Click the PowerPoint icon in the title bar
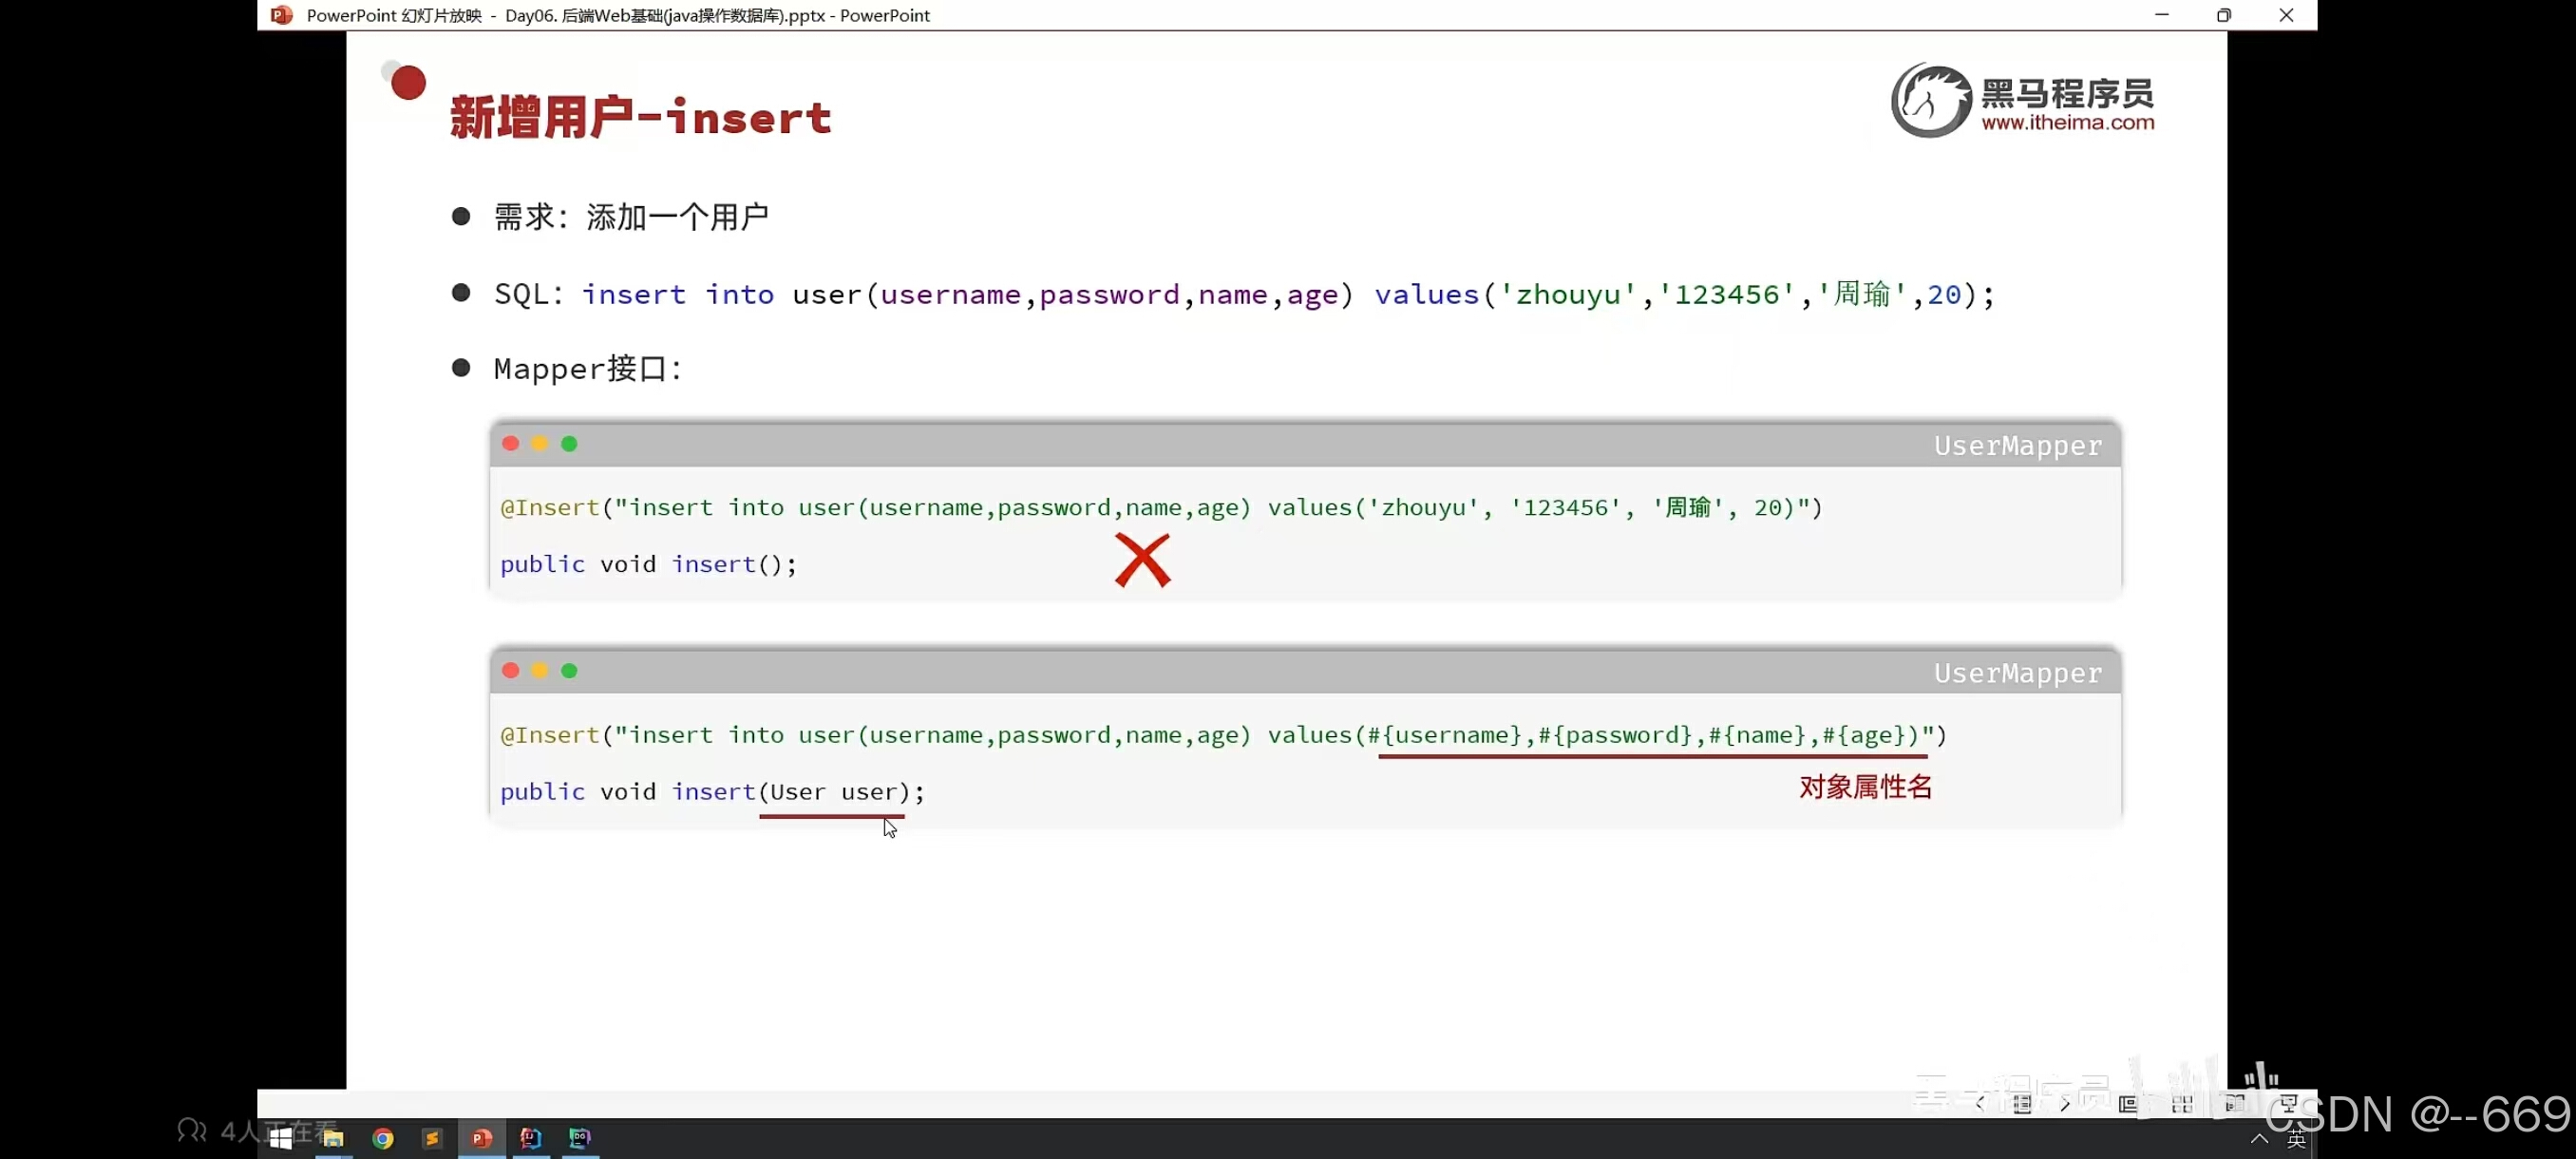Screen dimensions: 2576x1159 tap(282, 15)
